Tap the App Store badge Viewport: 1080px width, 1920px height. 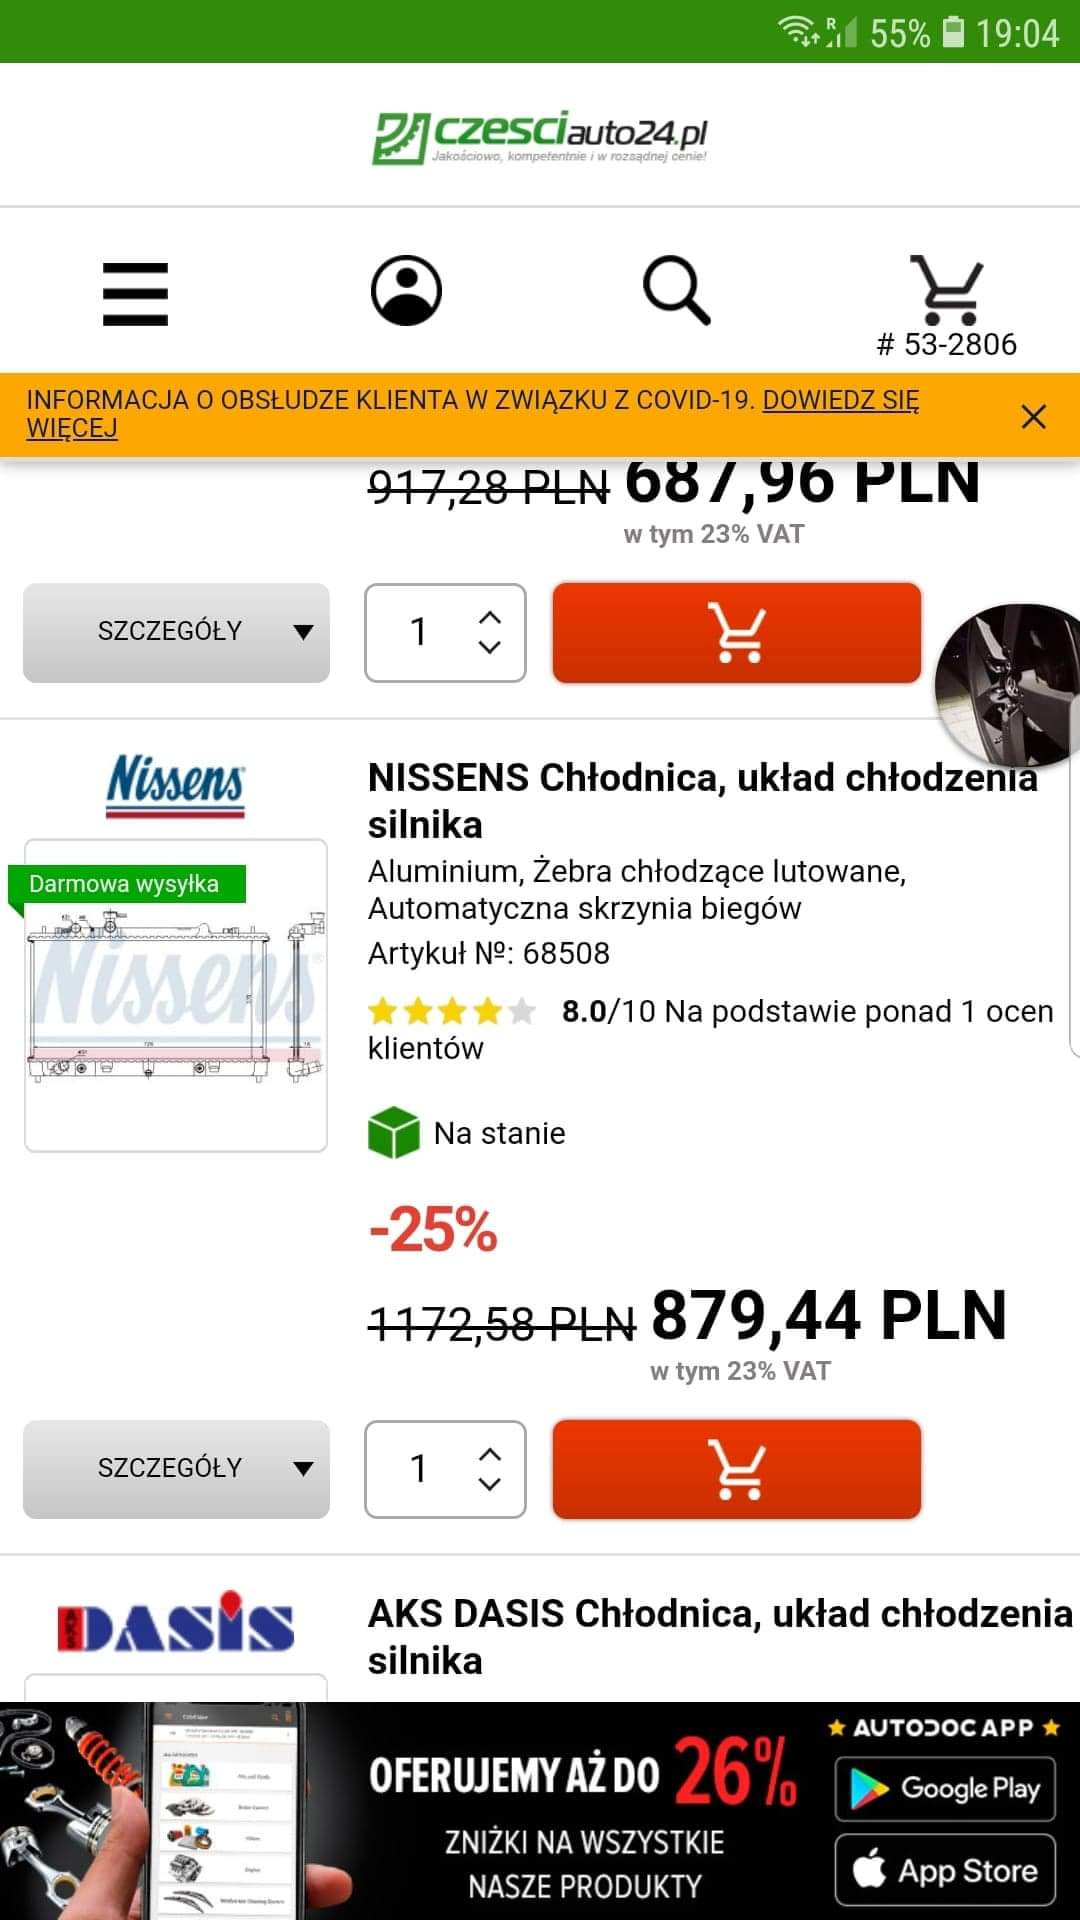click(945, 1870)
